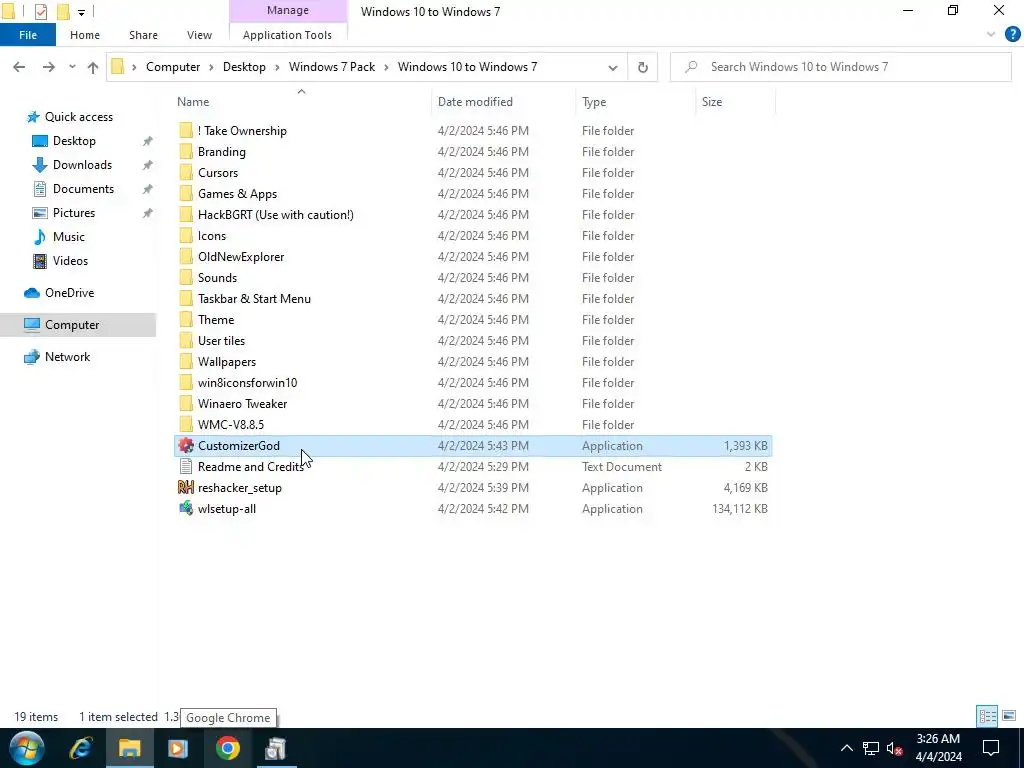This screenshot has width=1024, height=768.
Task: Click the Back navigation arrow
Action: click(x=19, y=67)
